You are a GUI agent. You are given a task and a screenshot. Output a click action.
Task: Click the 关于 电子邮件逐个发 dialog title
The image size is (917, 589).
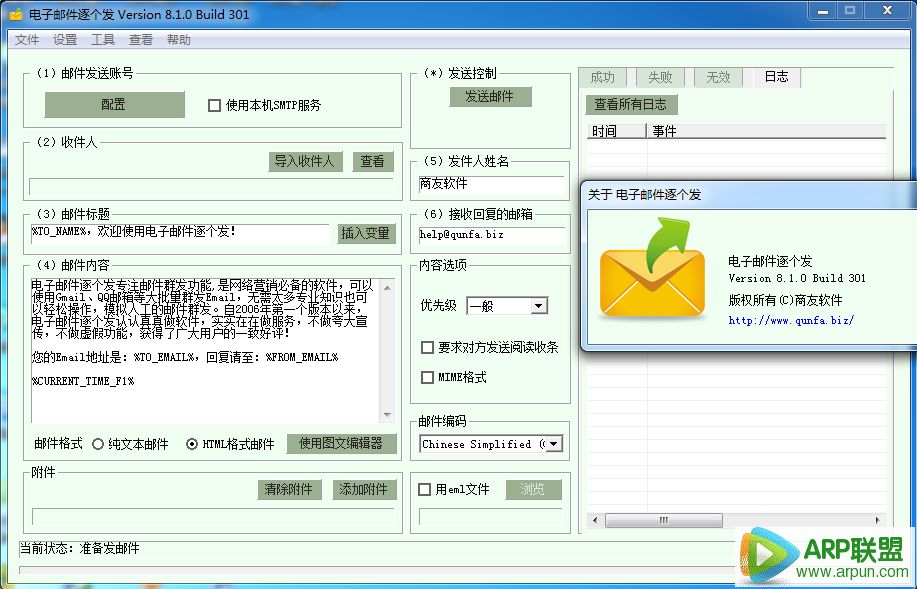coord(644,195)
